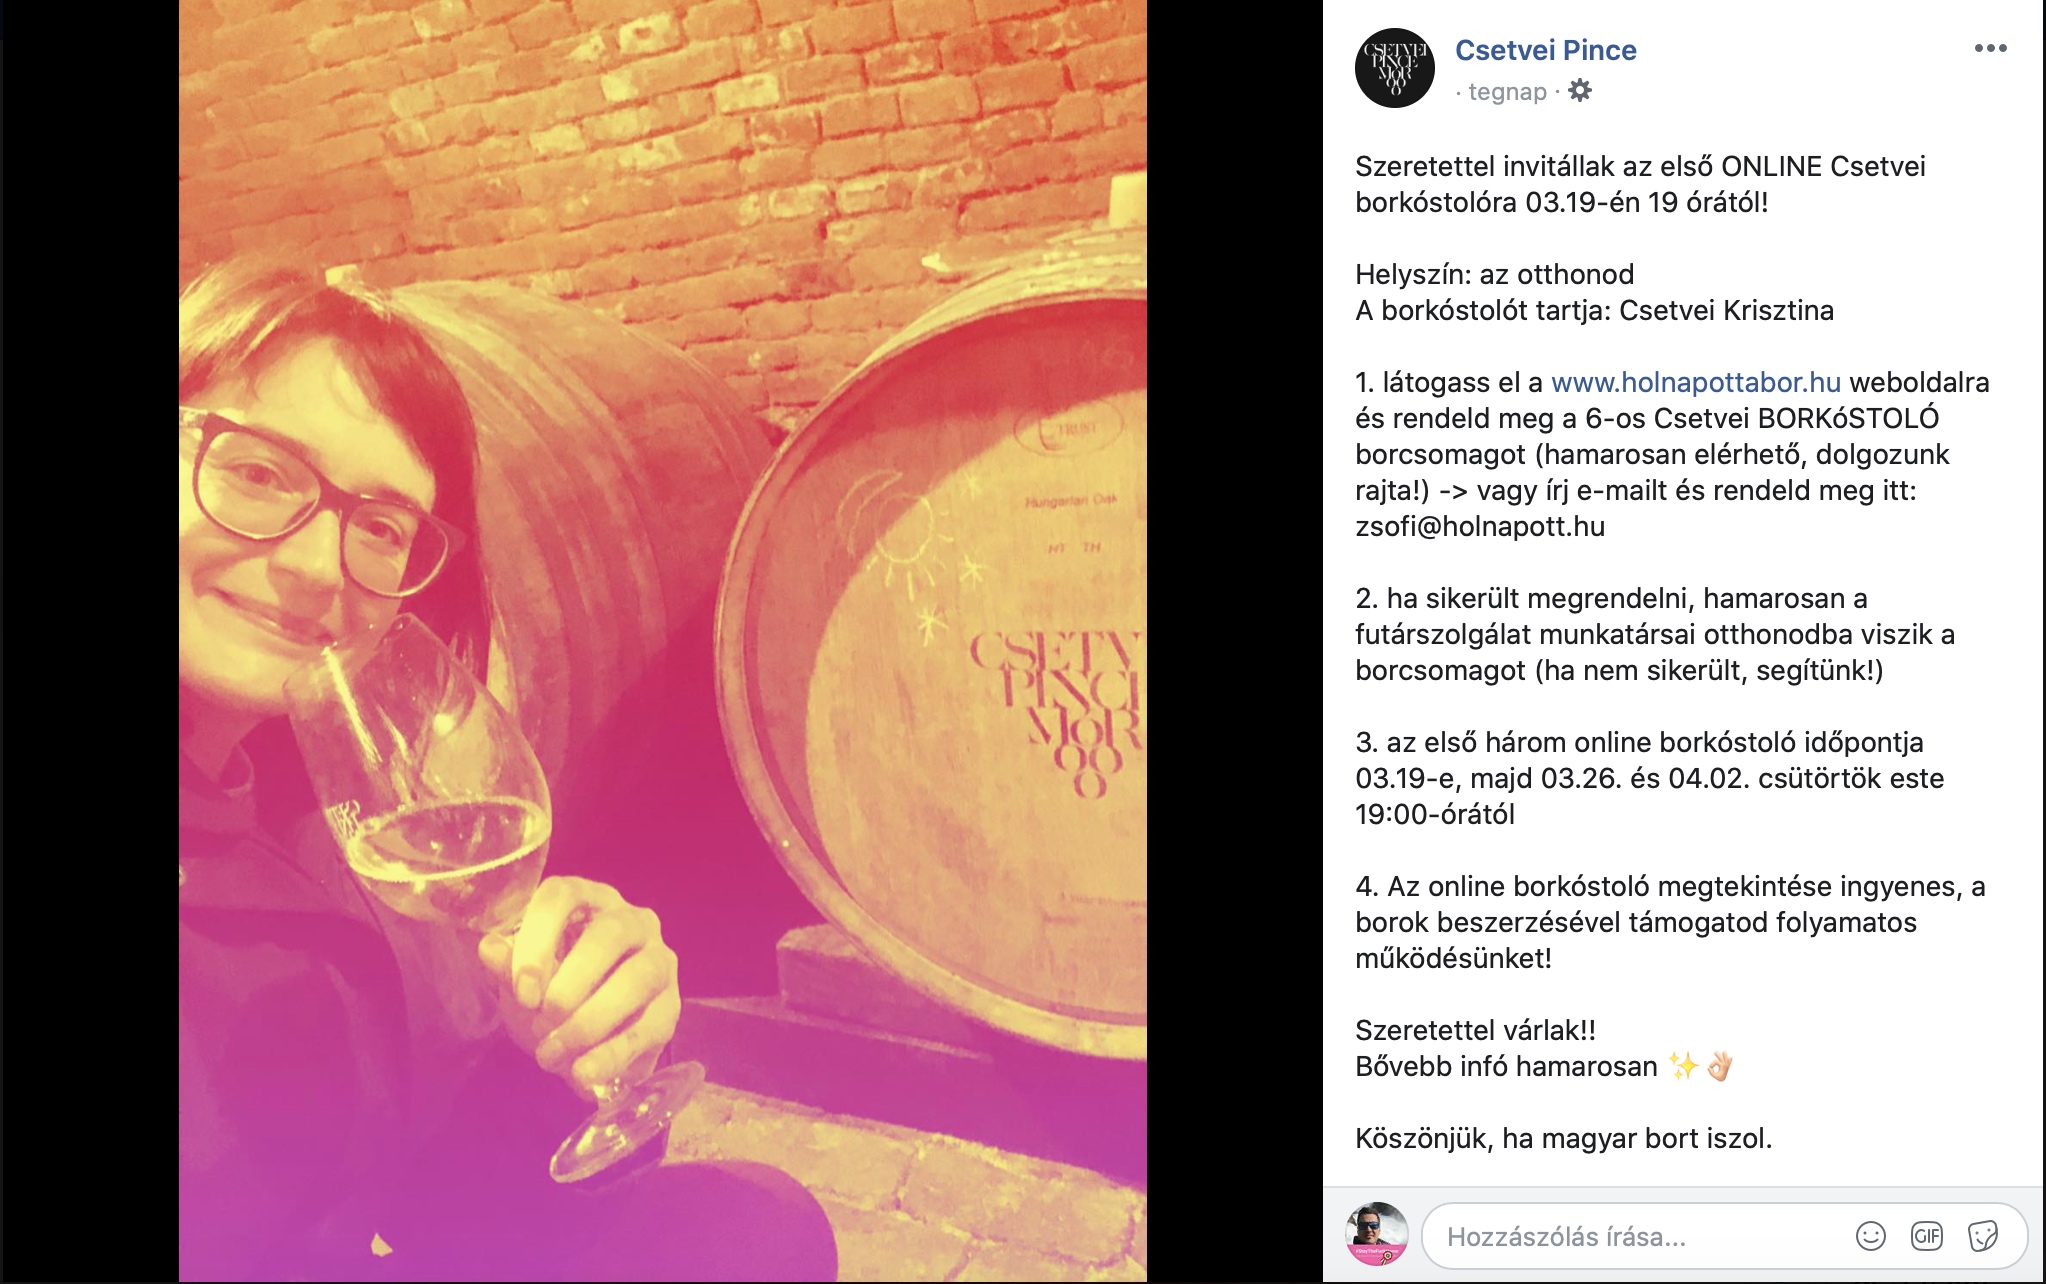Screen dimensions: 2046x1284
Task: Click the sparkles emoji in the post
Action: pos(1683,1066)
